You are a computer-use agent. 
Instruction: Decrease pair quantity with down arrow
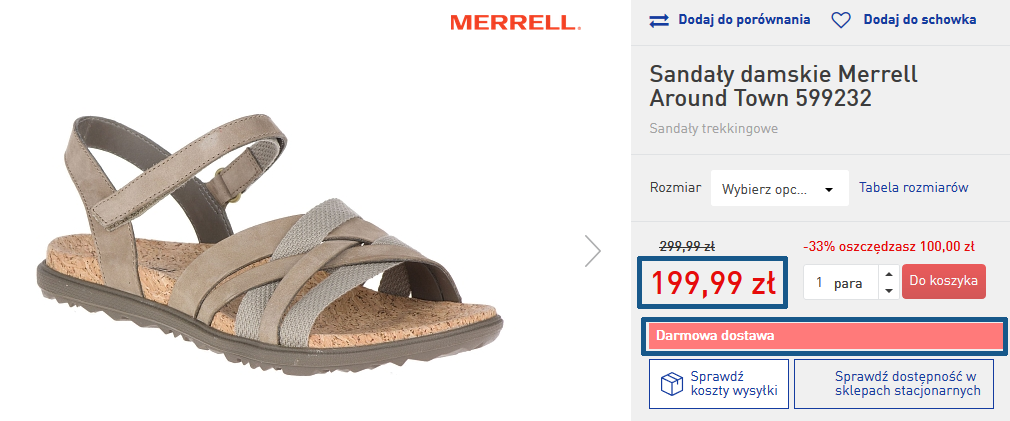888,290
